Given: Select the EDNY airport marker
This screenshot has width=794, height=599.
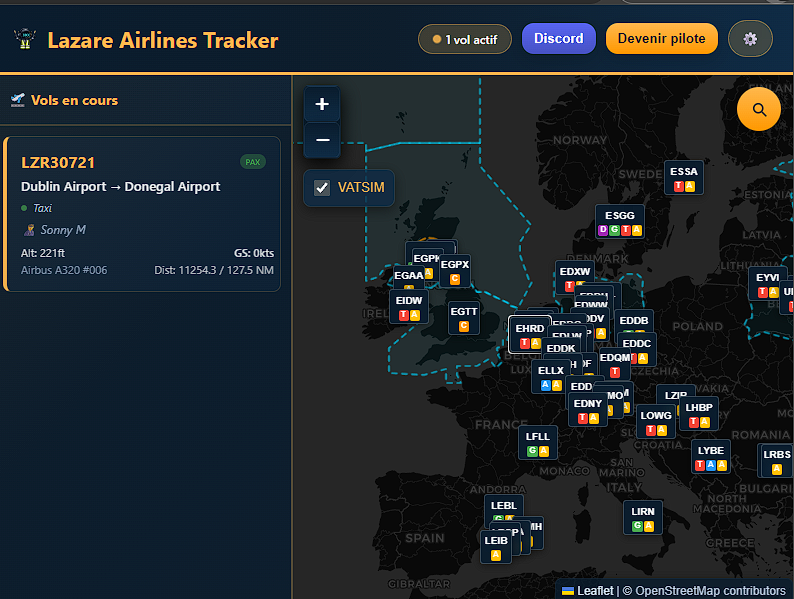Looking at the screenshot, I should point(587,410).
